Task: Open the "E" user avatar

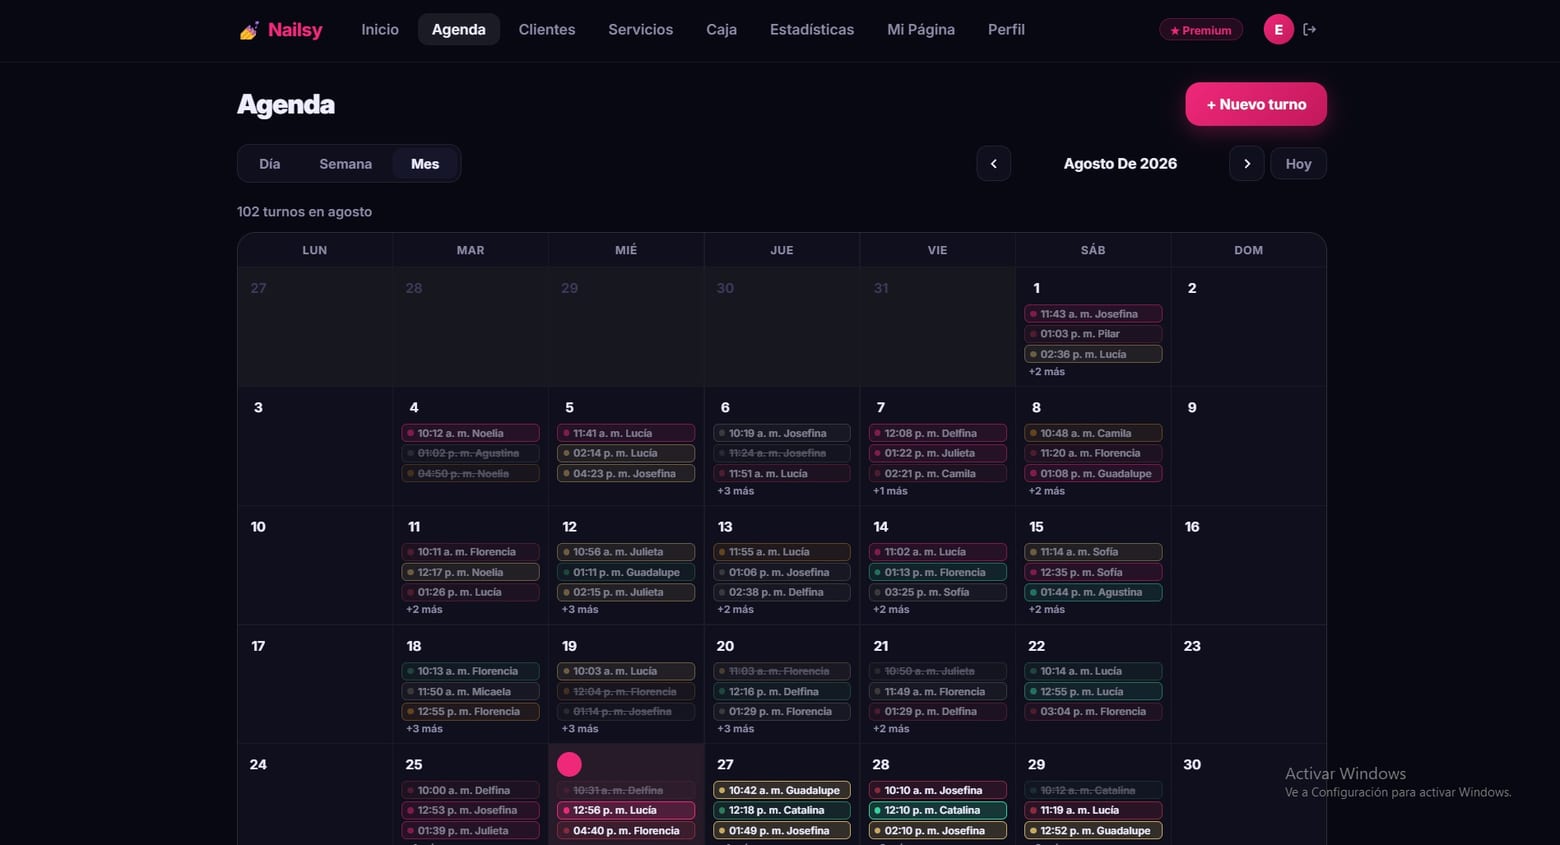Action: point(1278,30)
